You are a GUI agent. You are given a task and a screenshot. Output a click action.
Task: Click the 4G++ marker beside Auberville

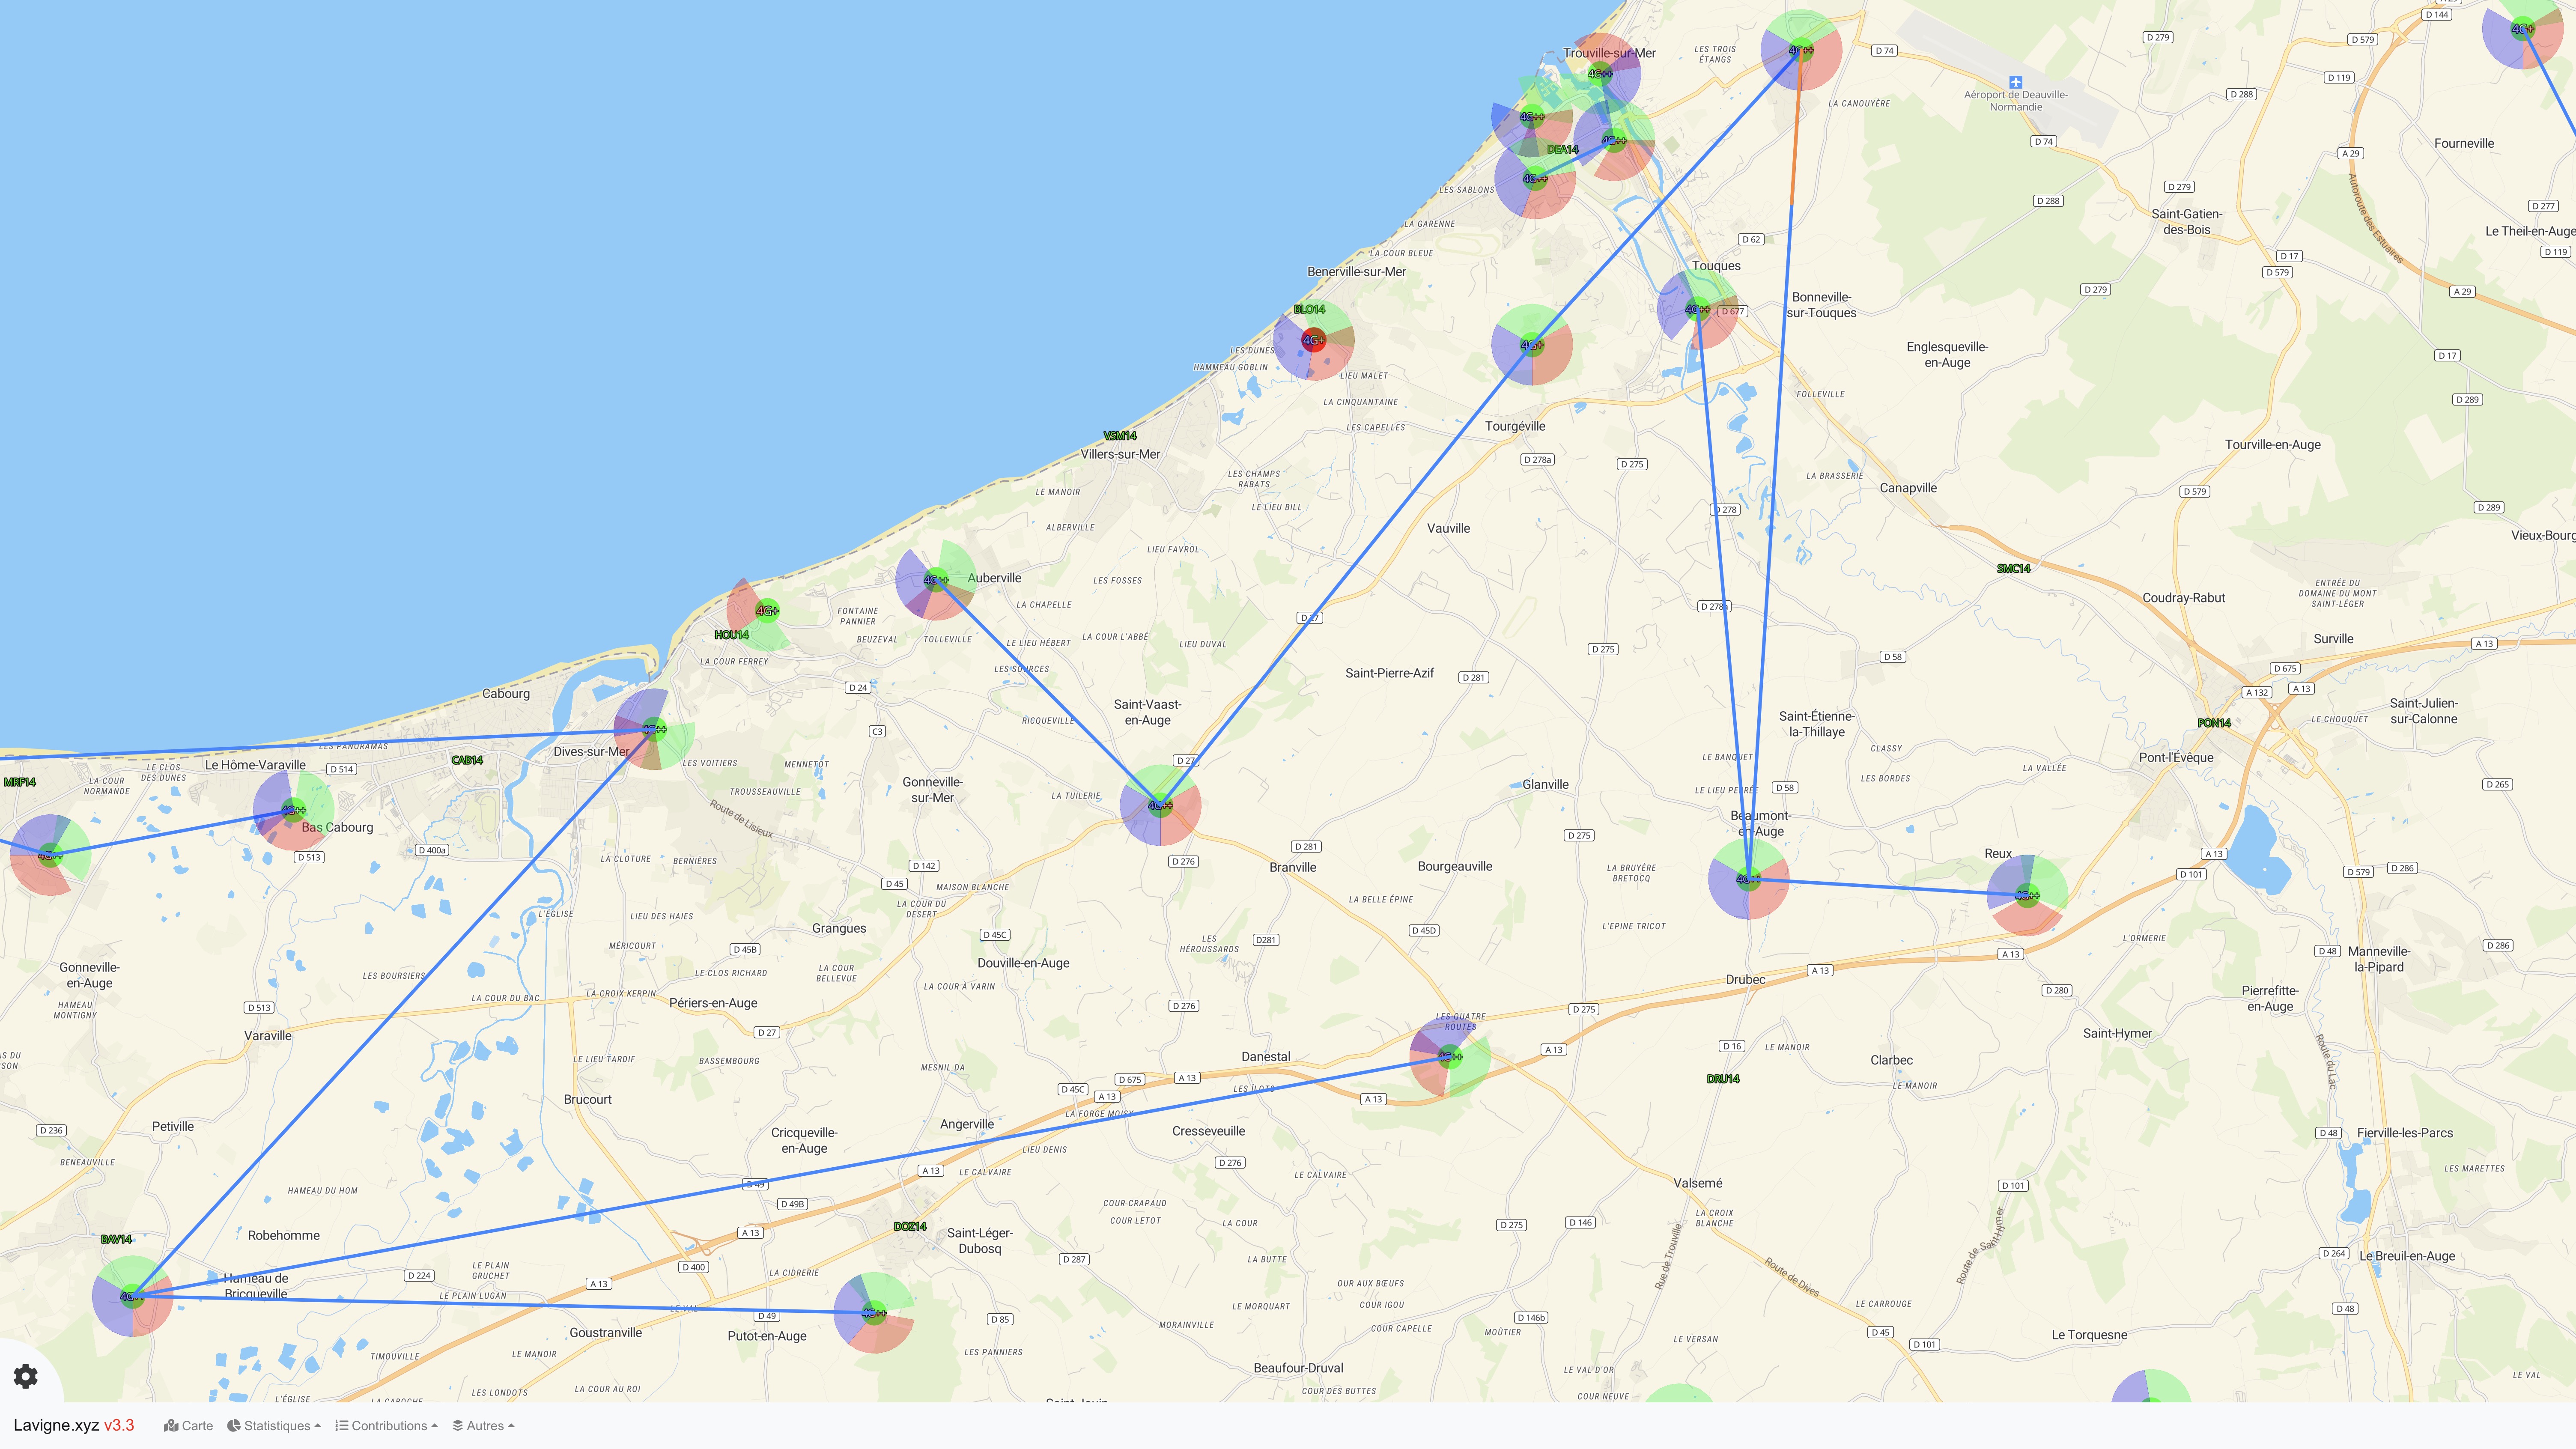(x=935, y=580)
